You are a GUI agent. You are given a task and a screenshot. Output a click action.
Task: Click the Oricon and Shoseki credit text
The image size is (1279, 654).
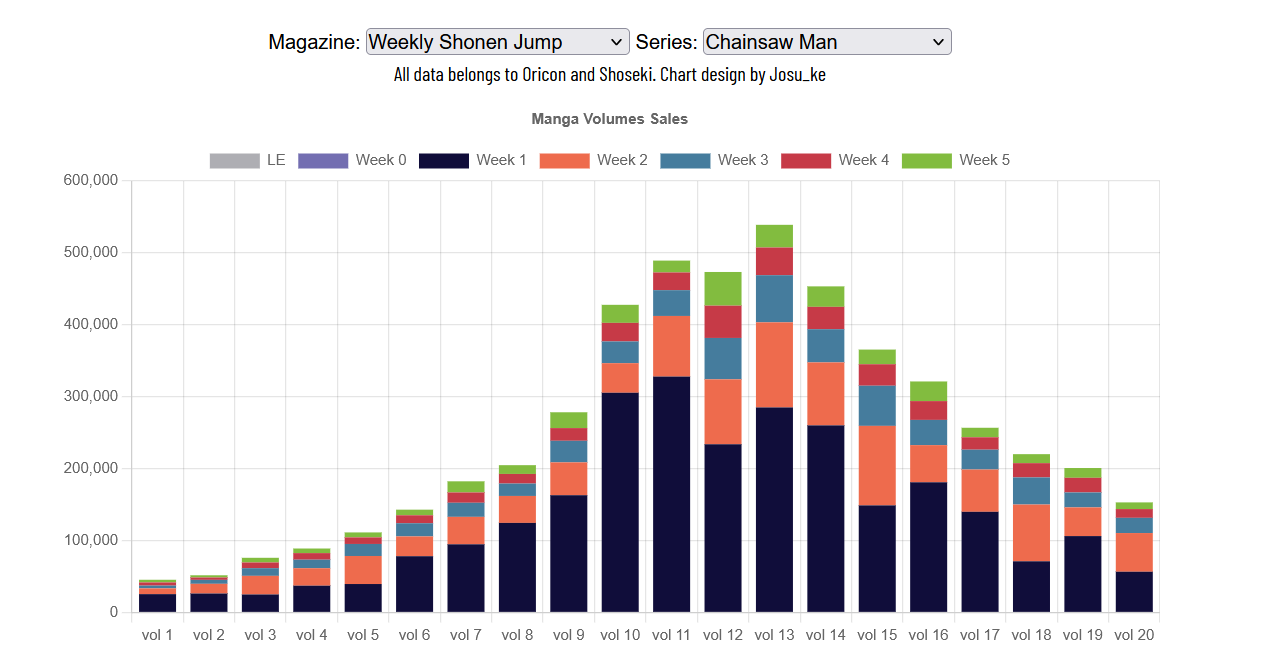610,74
